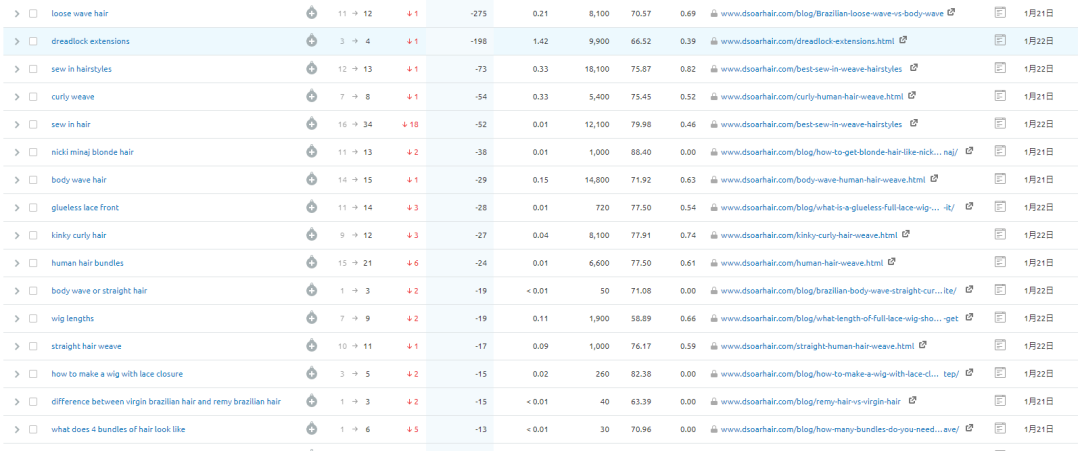Click the add-keyword plus icon for curly weave

(x=311, y=96)
